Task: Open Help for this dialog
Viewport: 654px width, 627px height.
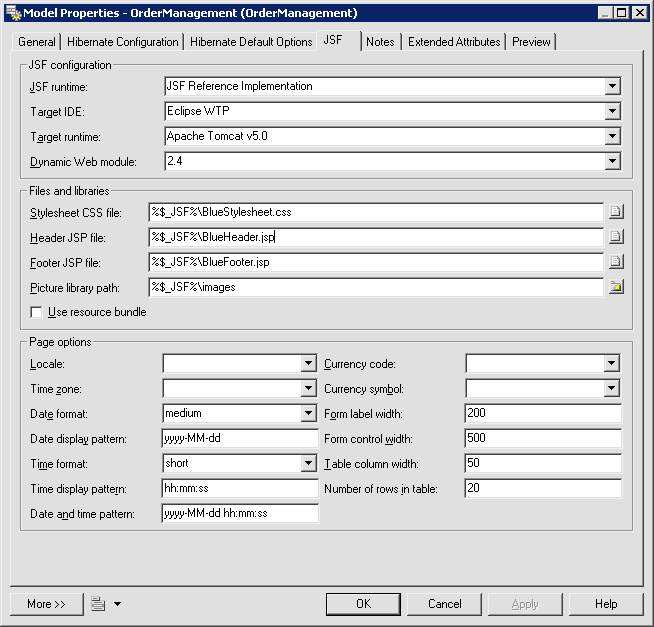Action: tap(606, 604)
